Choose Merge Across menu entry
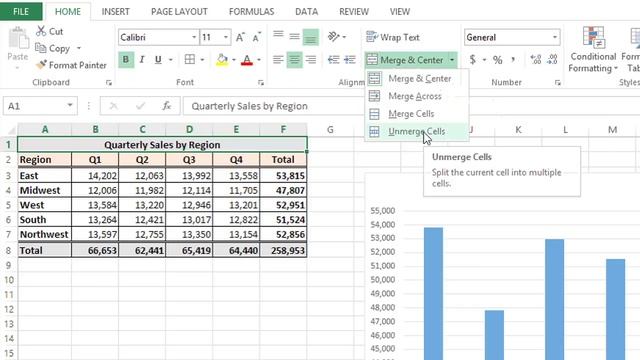The image size is (640, 360). click(x=416, y=96)
